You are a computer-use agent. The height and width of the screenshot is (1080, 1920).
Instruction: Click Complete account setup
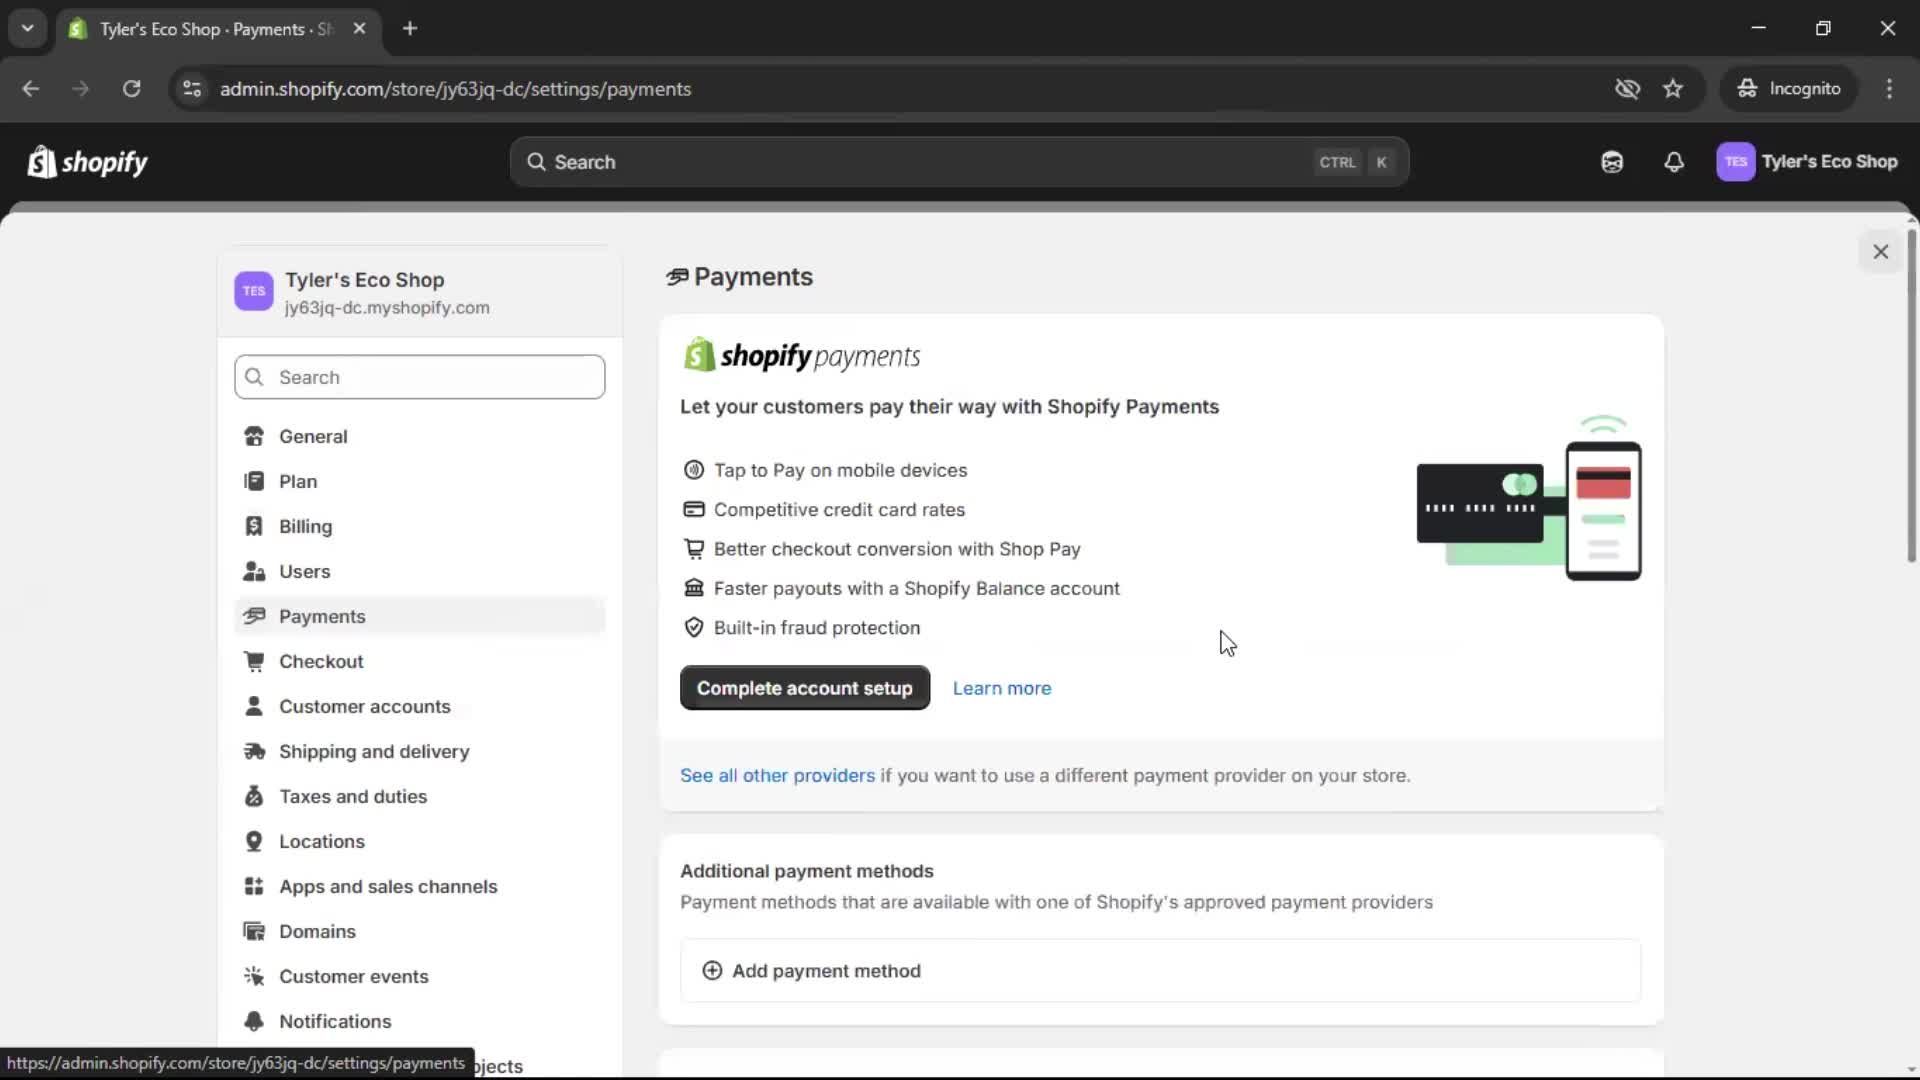coord(804,688)
